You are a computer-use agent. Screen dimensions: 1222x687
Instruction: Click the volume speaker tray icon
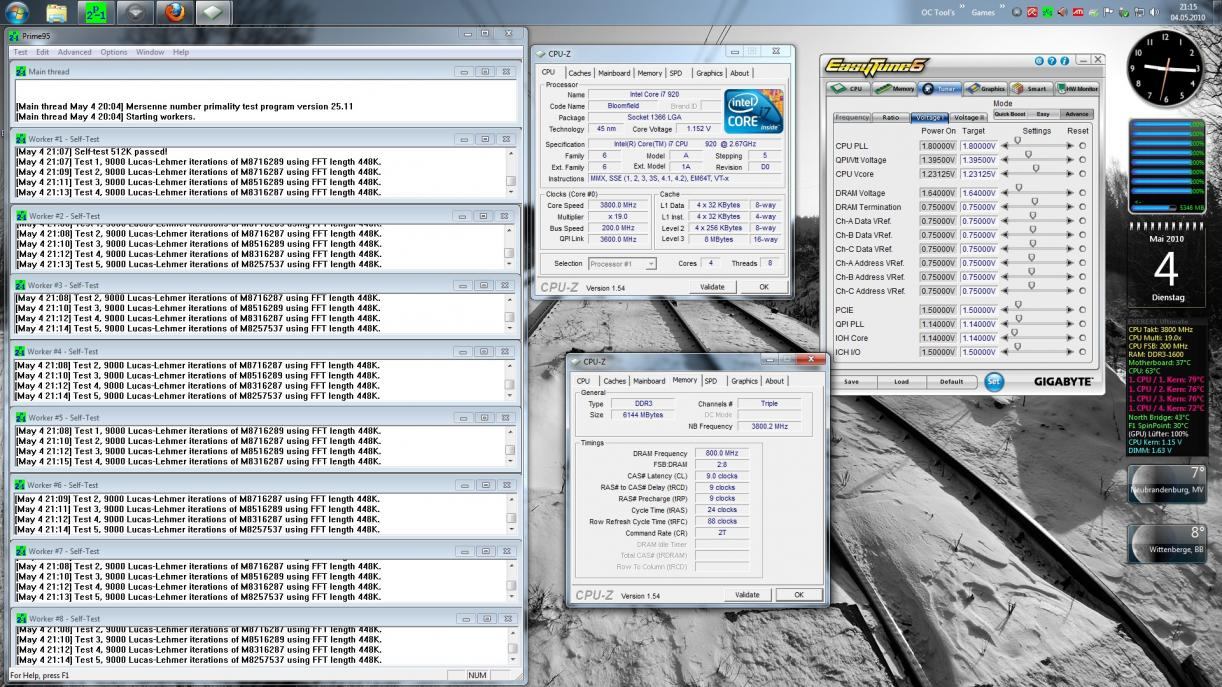click(1155, 12)
